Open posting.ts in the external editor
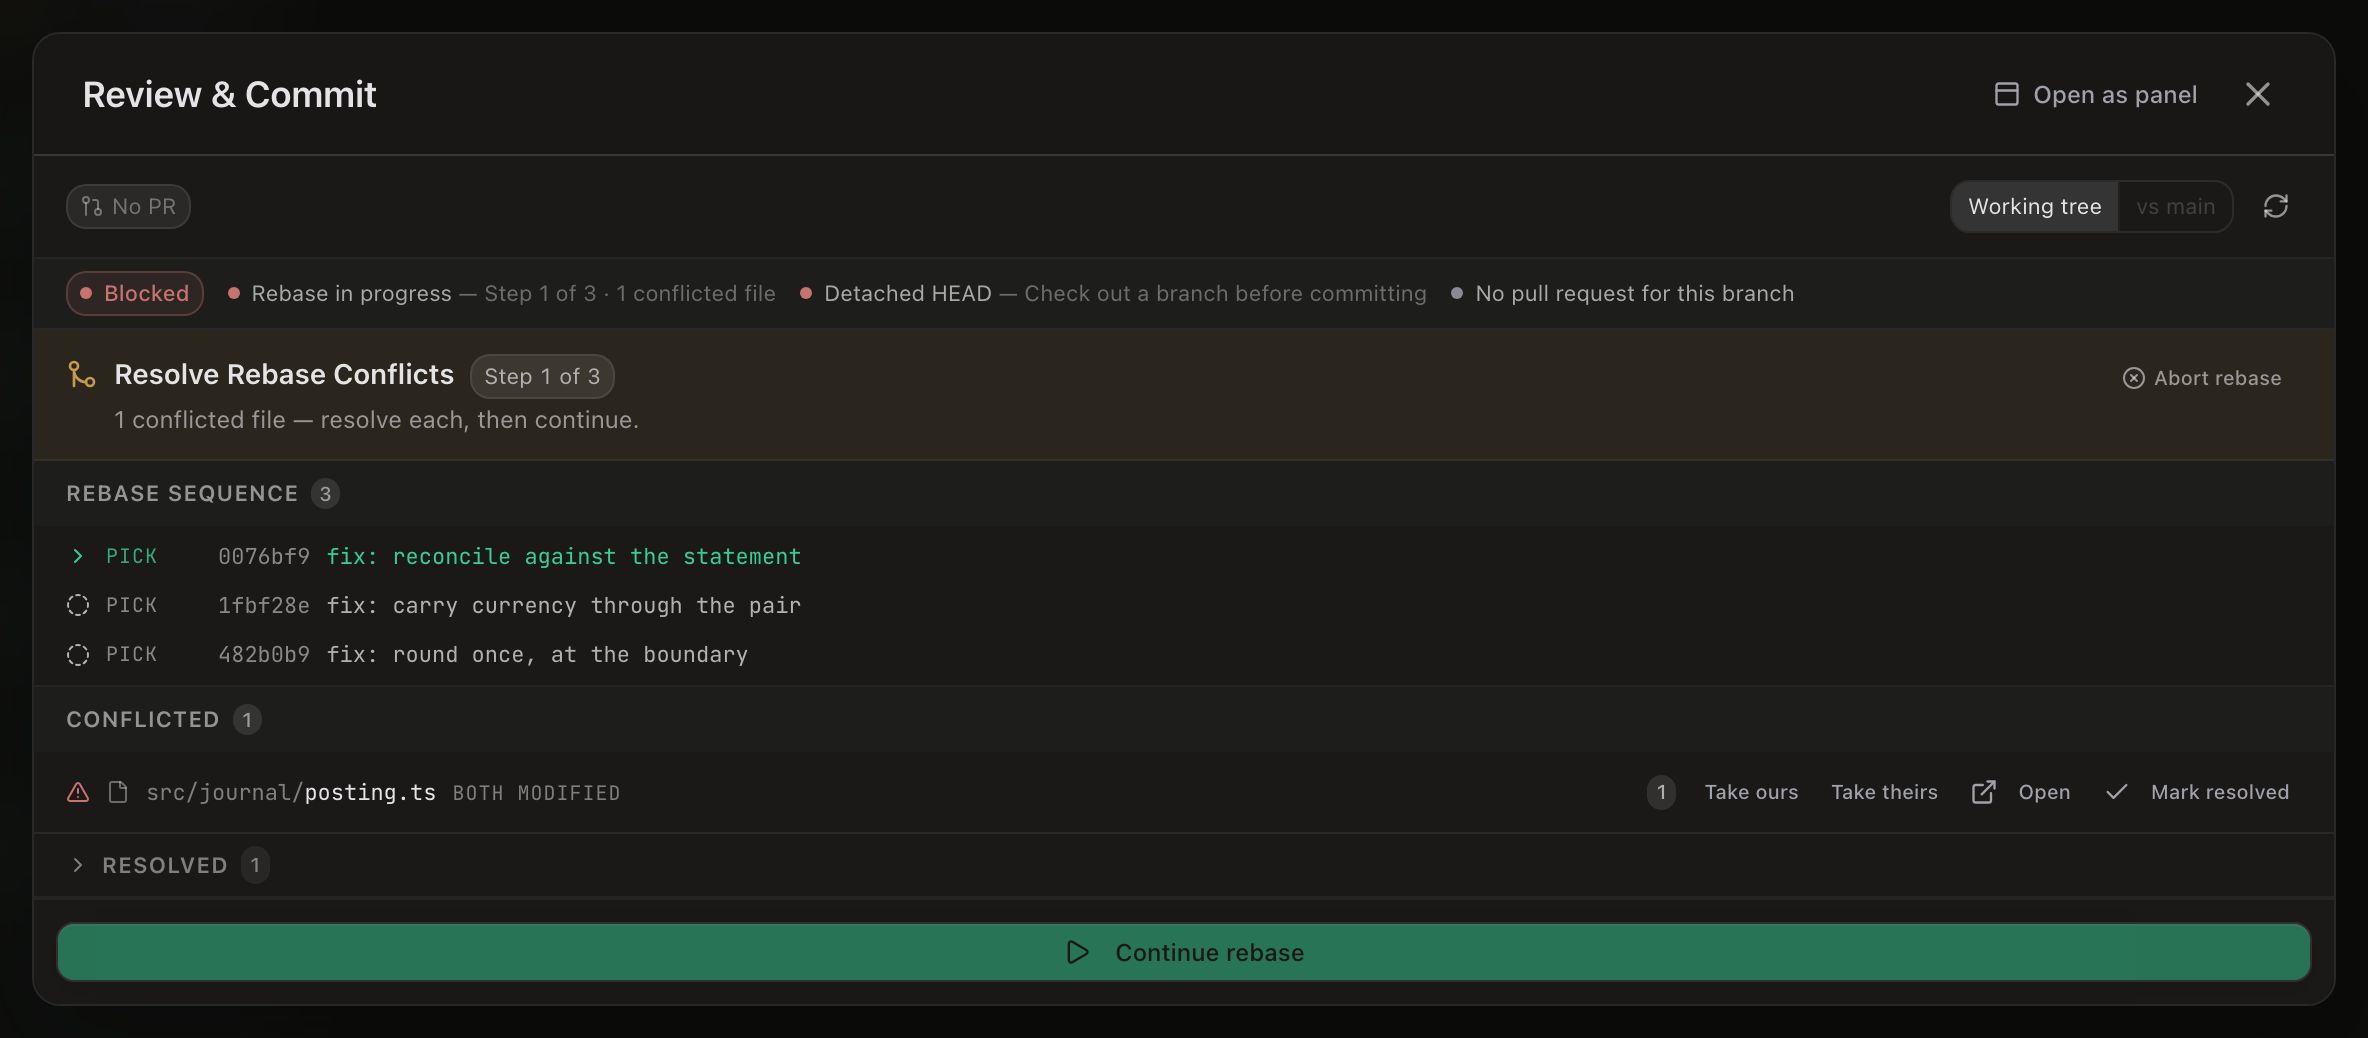 coord(2021,792)
